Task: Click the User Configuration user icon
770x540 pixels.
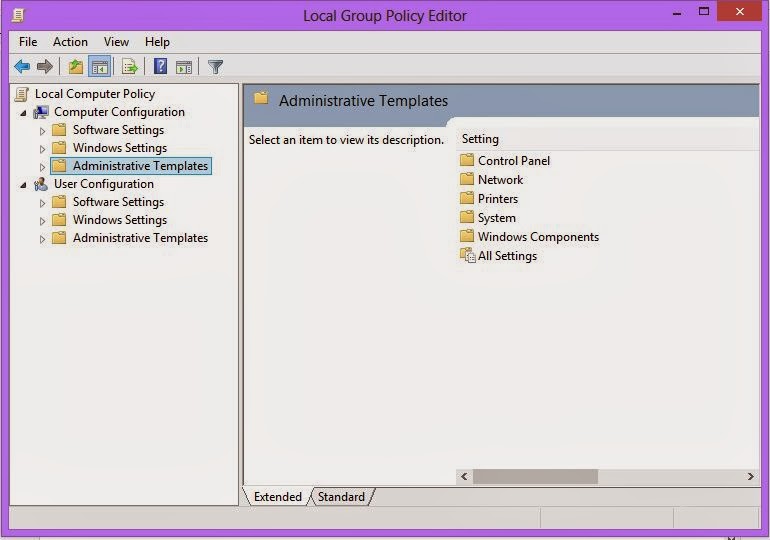Action: [x=41, y=185]
